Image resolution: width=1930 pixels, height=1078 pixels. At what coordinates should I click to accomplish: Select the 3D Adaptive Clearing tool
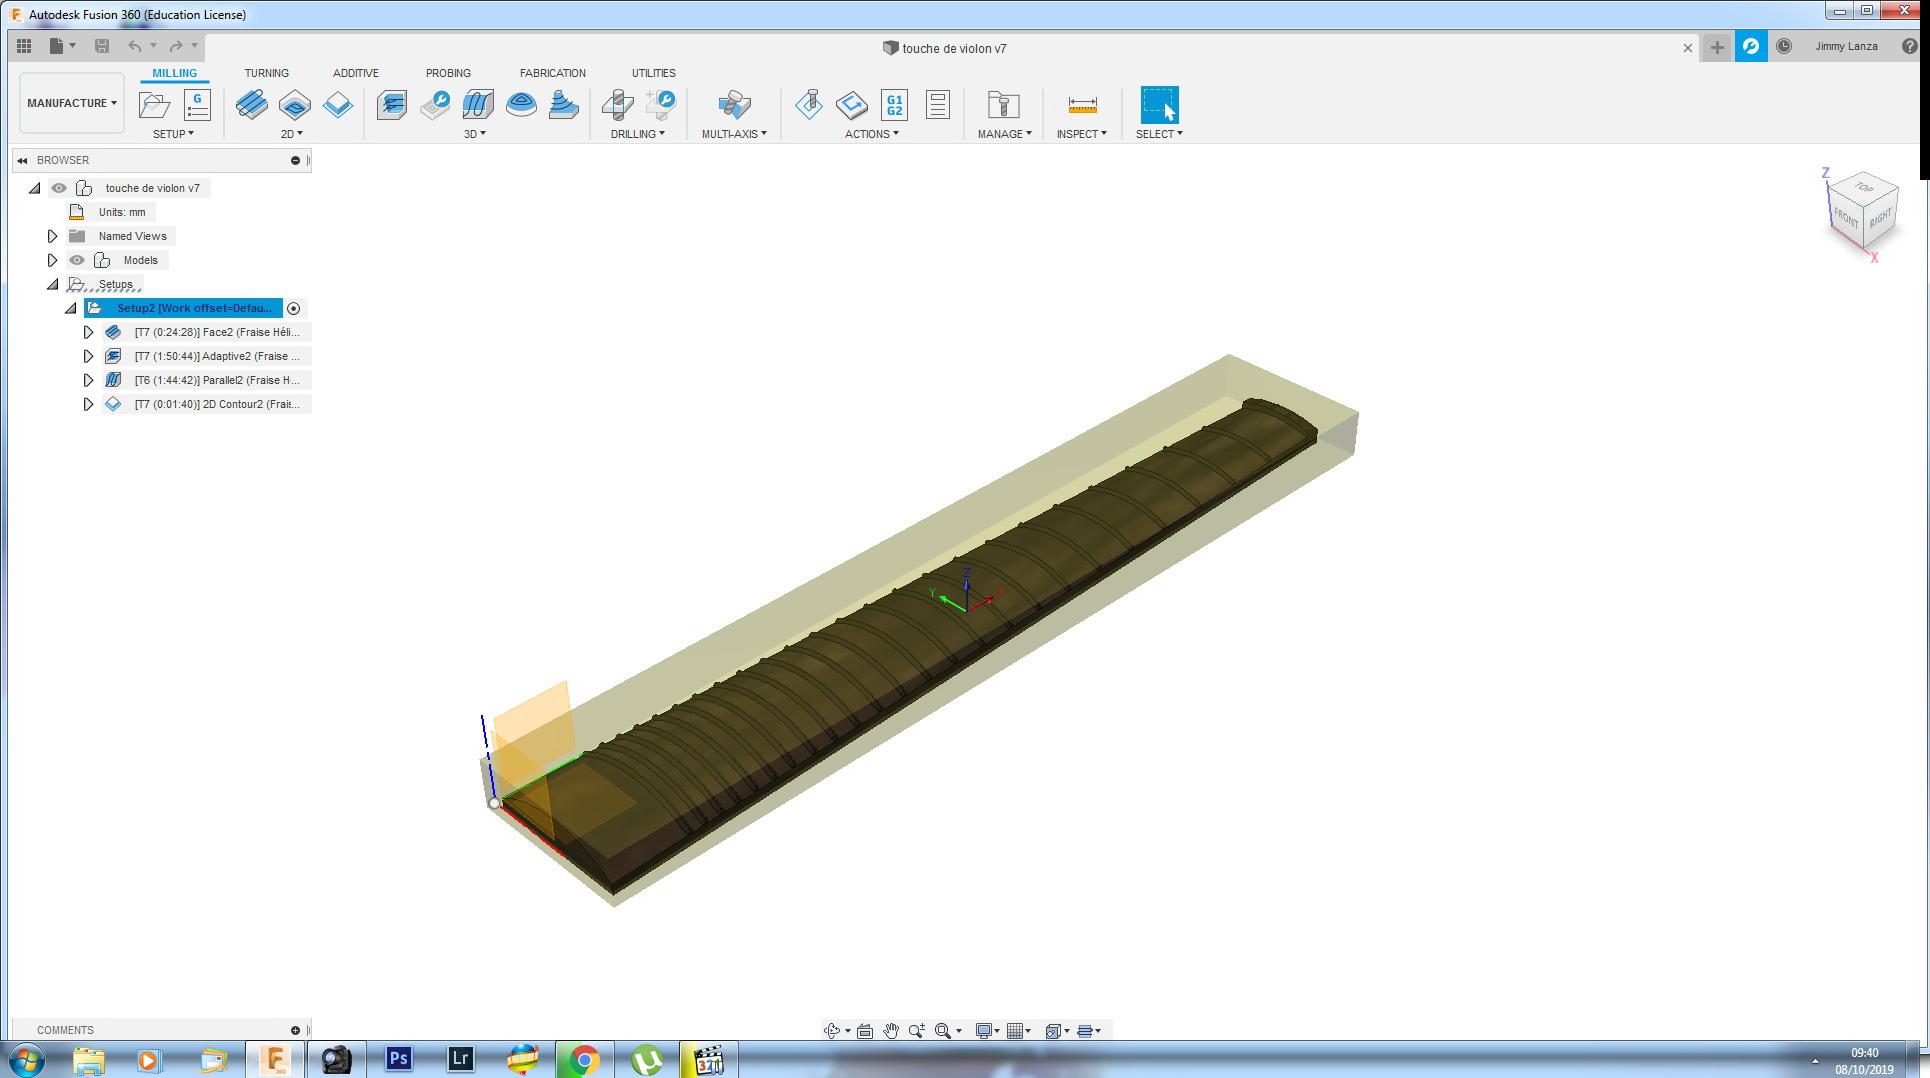[392, 105]
